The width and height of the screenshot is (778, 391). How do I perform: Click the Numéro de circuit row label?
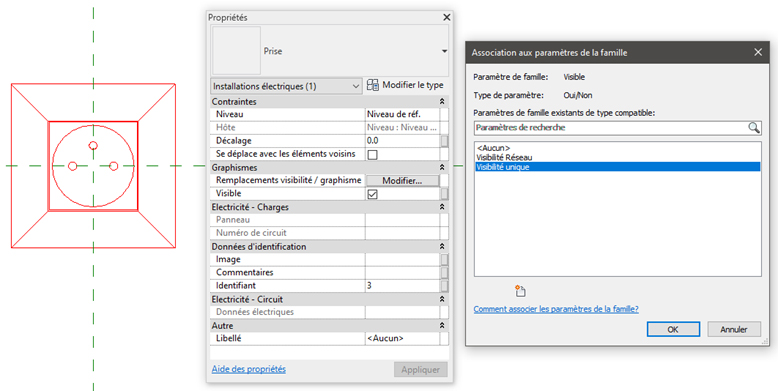pos(251,233)
